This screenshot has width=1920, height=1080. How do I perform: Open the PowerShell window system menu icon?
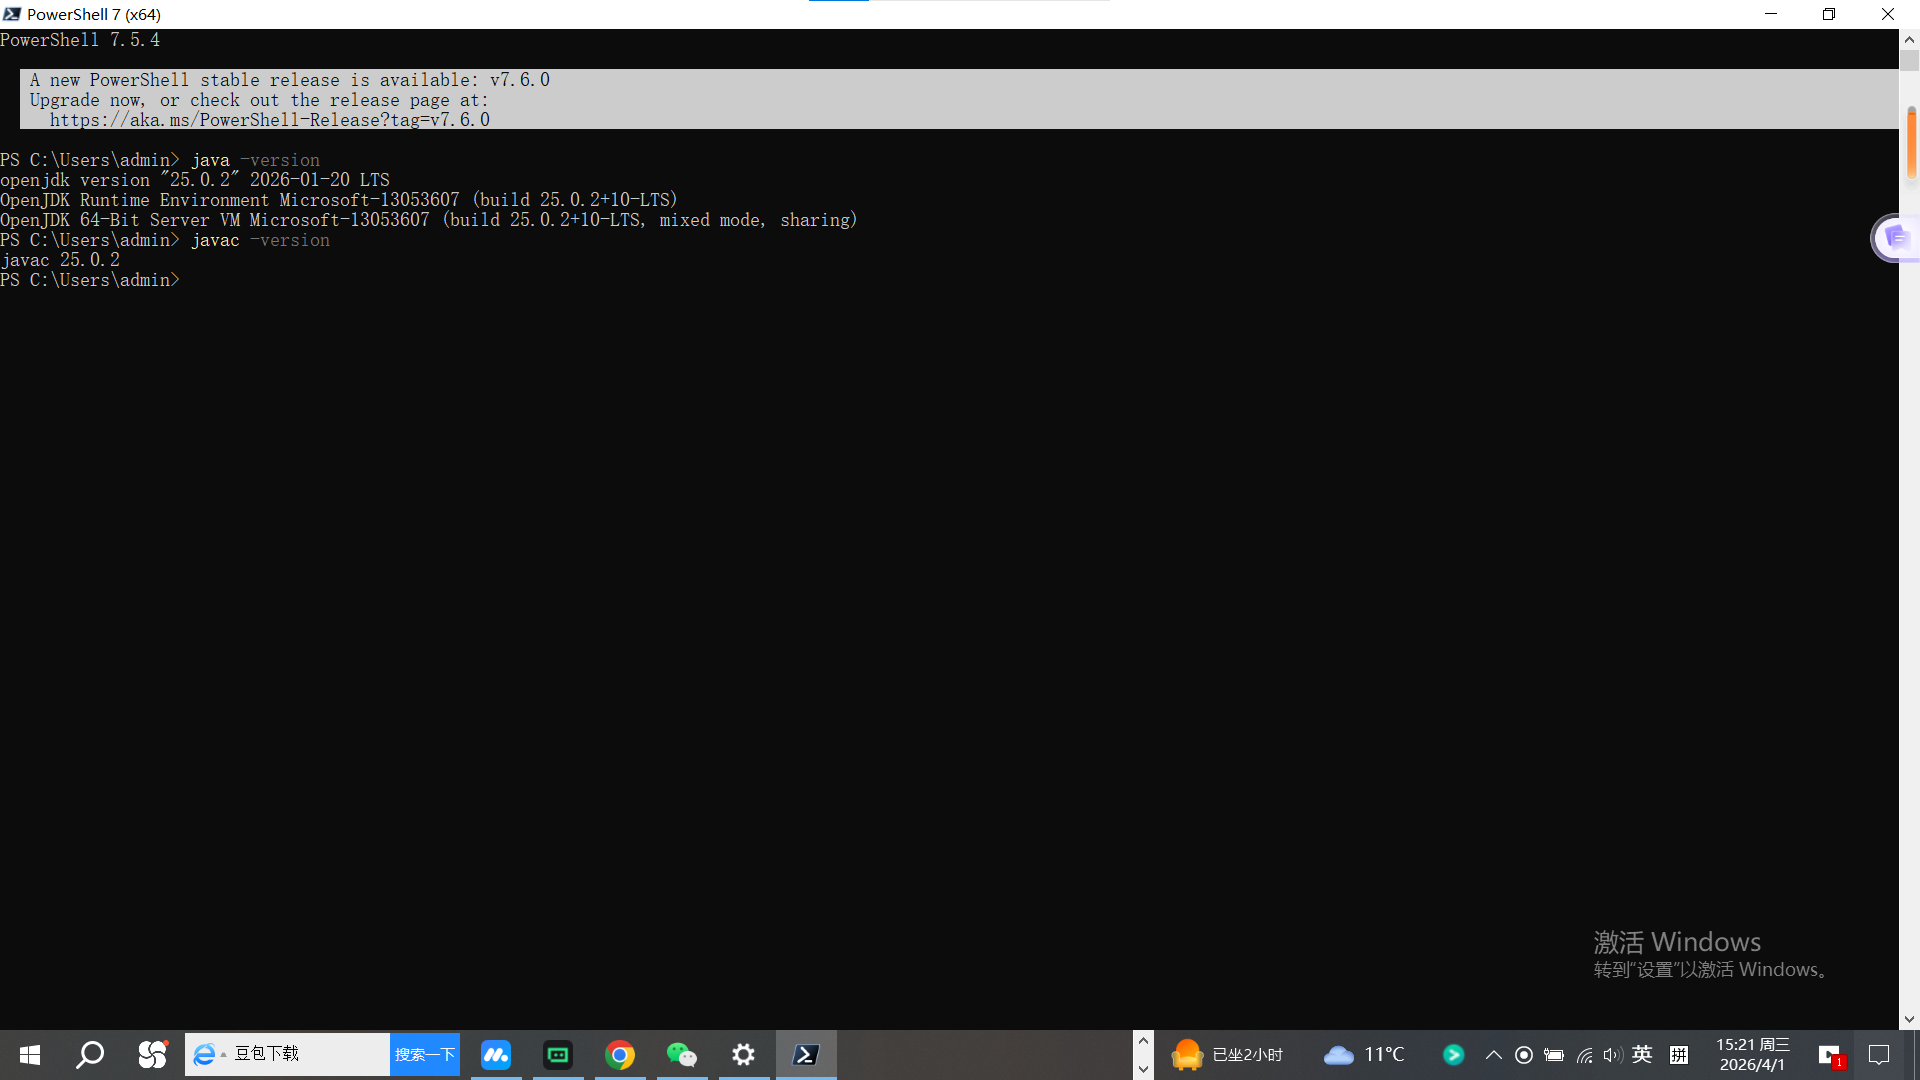[x=12, y=14]
